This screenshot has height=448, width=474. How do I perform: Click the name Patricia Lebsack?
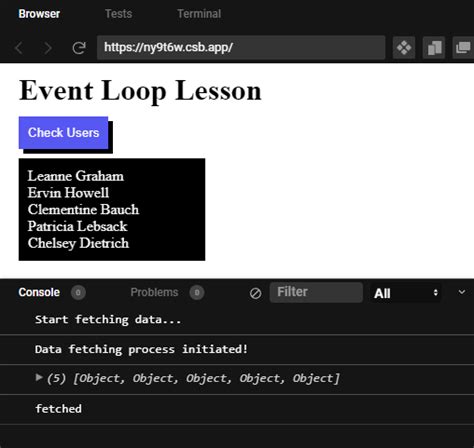click(x=77, y=226)
